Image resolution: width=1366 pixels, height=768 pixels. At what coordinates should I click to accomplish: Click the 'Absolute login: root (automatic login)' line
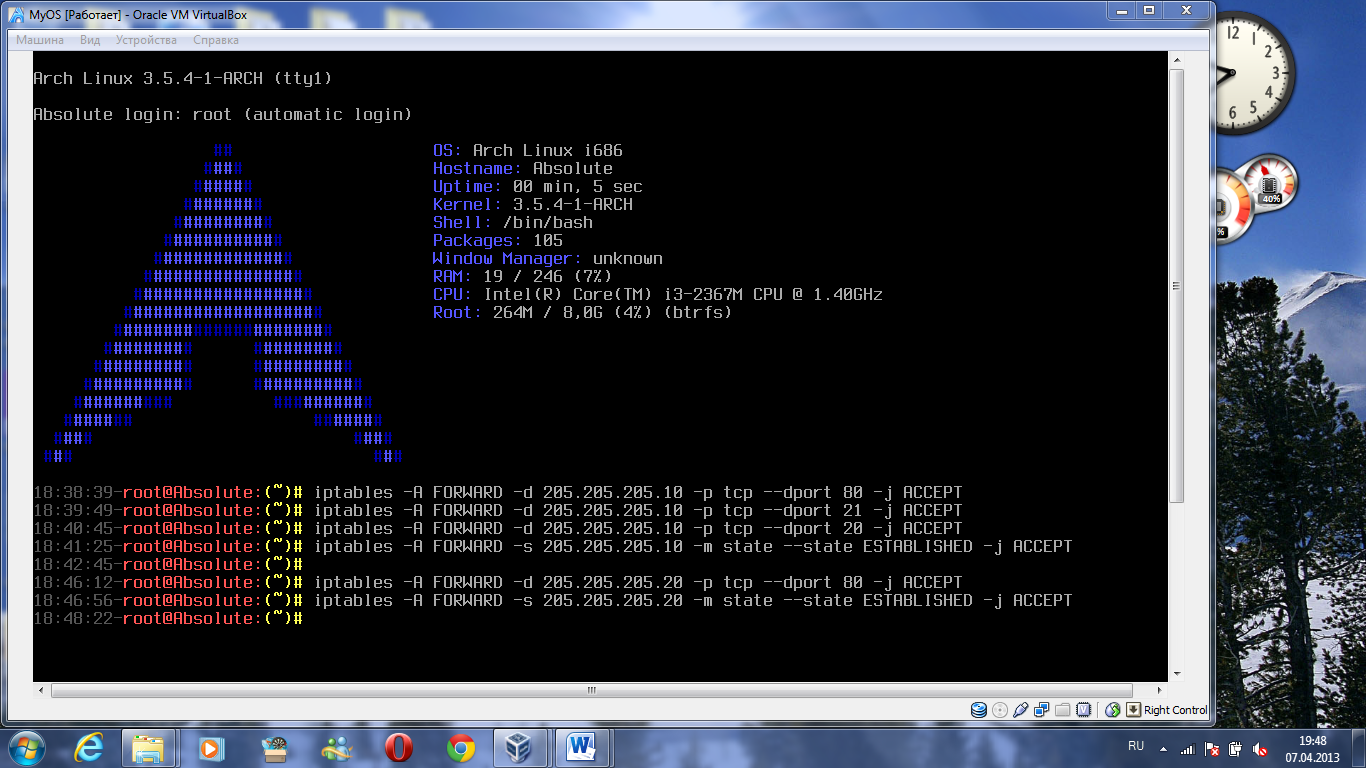pos(223,114)
